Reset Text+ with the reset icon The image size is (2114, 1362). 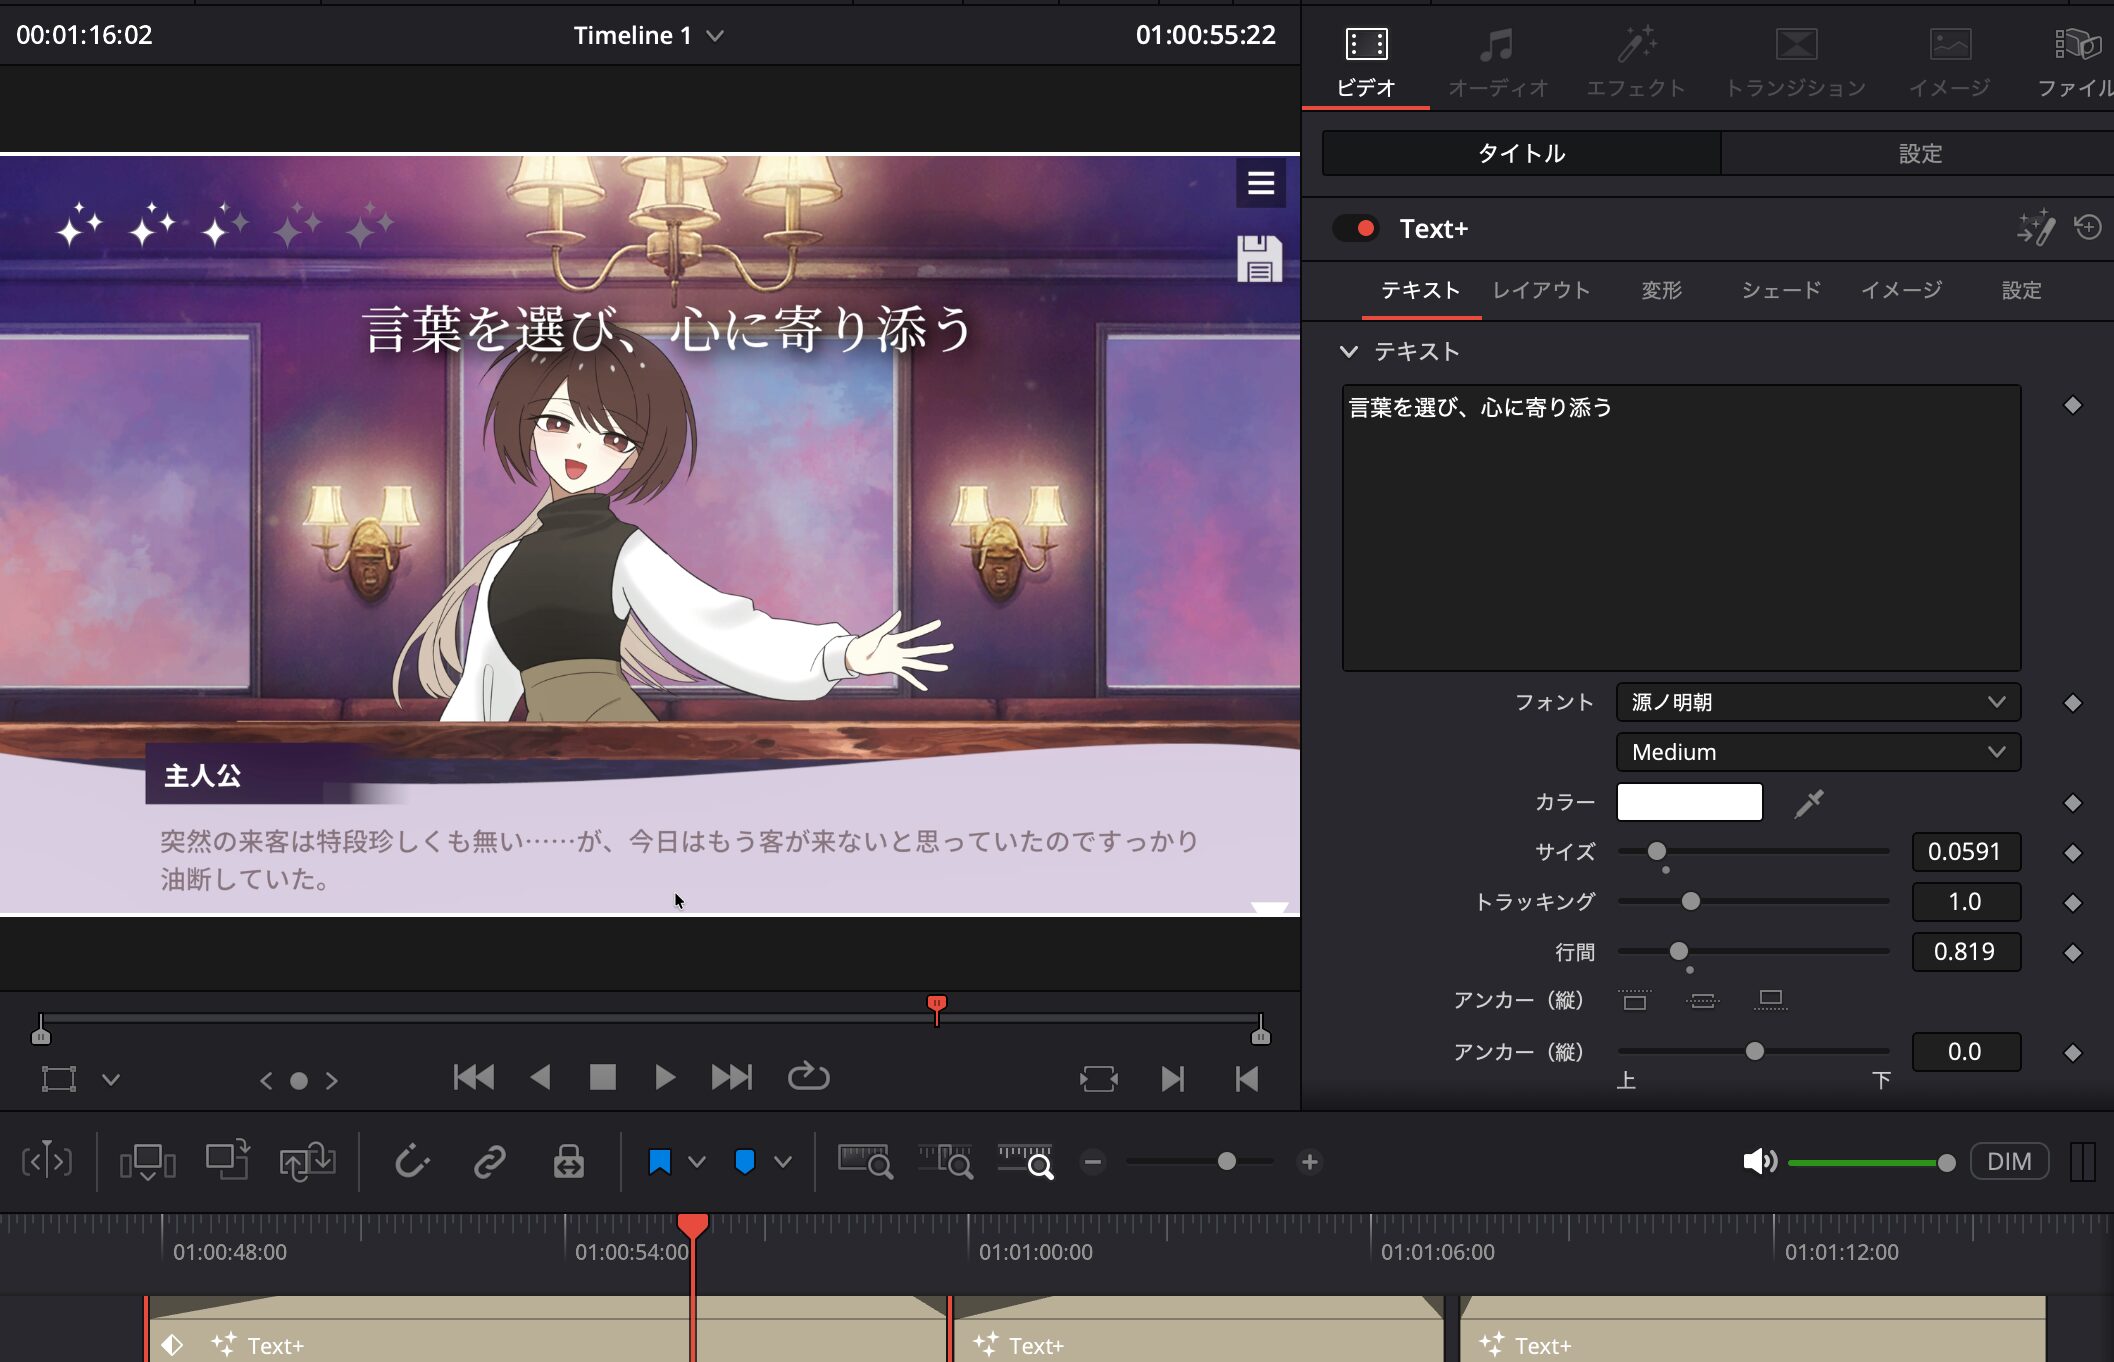tap(2088, 228)
